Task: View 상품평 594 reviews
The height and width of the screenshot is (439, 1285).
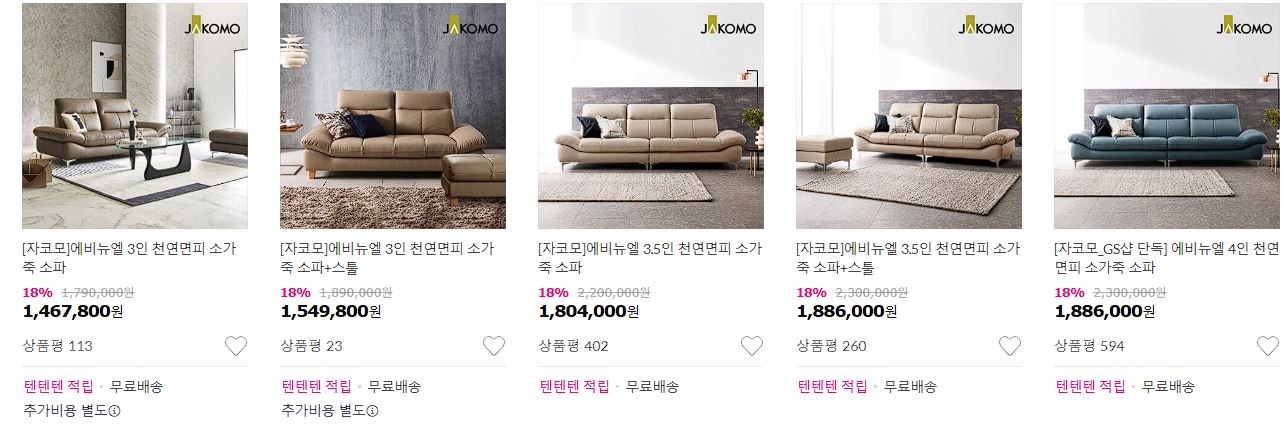Action: click(1089, 346)
